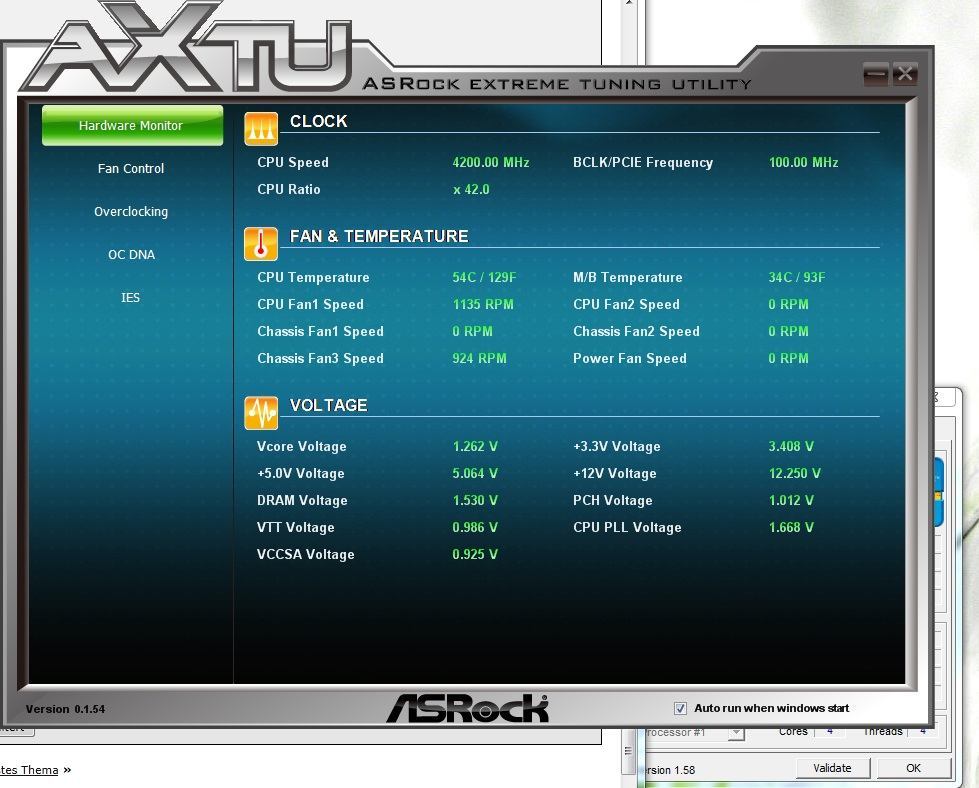Switch to Fan Control page
The image size is (979, 788).
tap(130, 169)
